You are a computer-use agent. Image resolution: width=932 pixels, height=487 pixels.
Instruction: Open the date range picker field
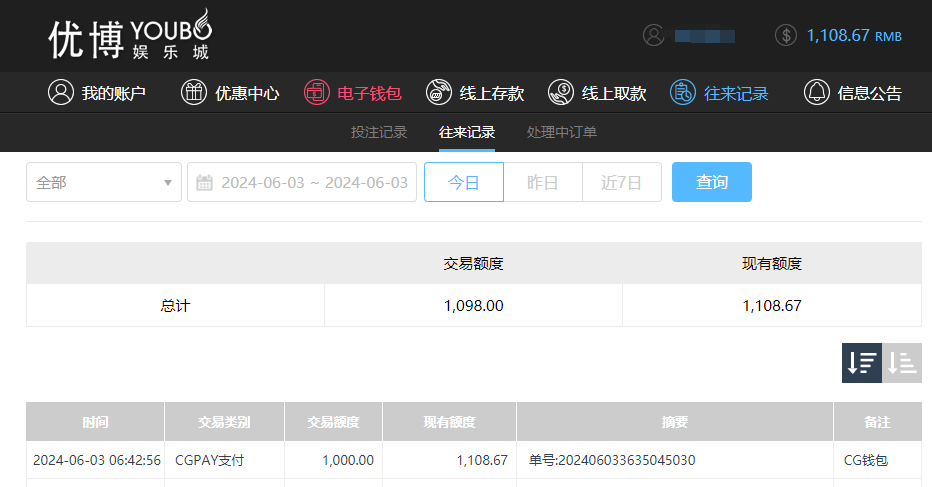pyautogui.click(x=302, y=182)
